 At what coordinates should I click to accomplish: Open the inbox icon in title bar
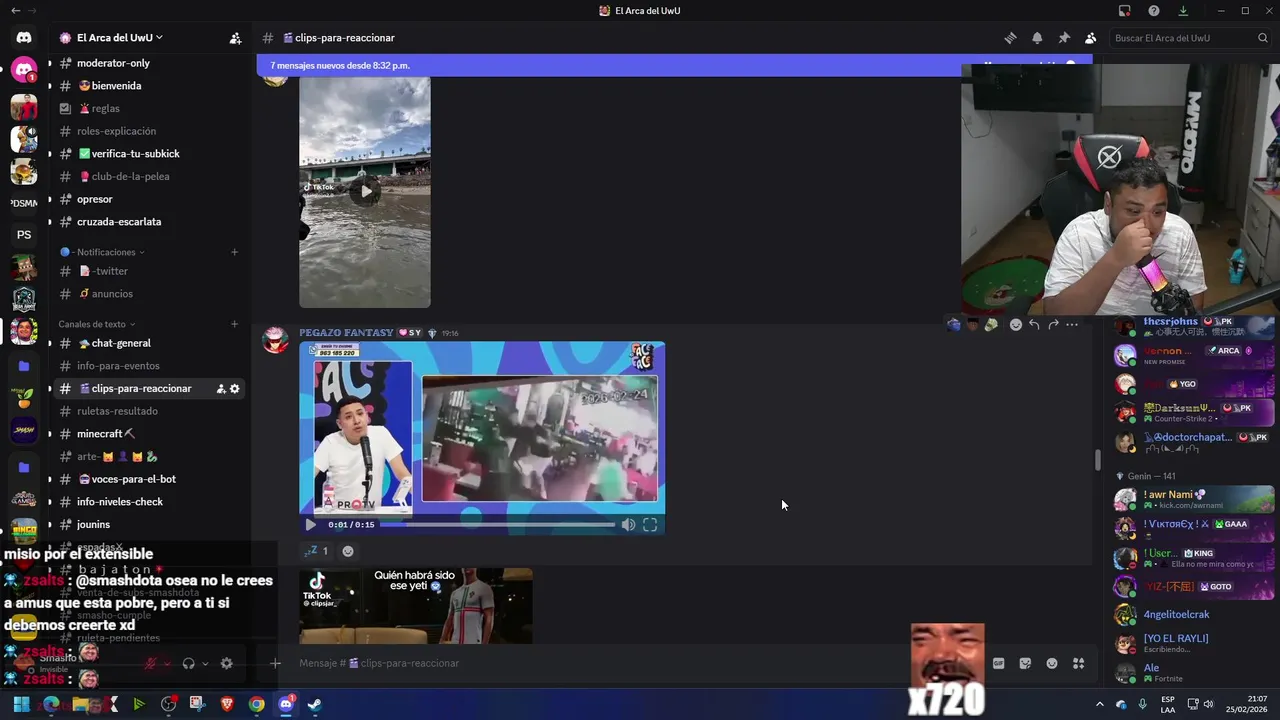[x=1125, y=11]
